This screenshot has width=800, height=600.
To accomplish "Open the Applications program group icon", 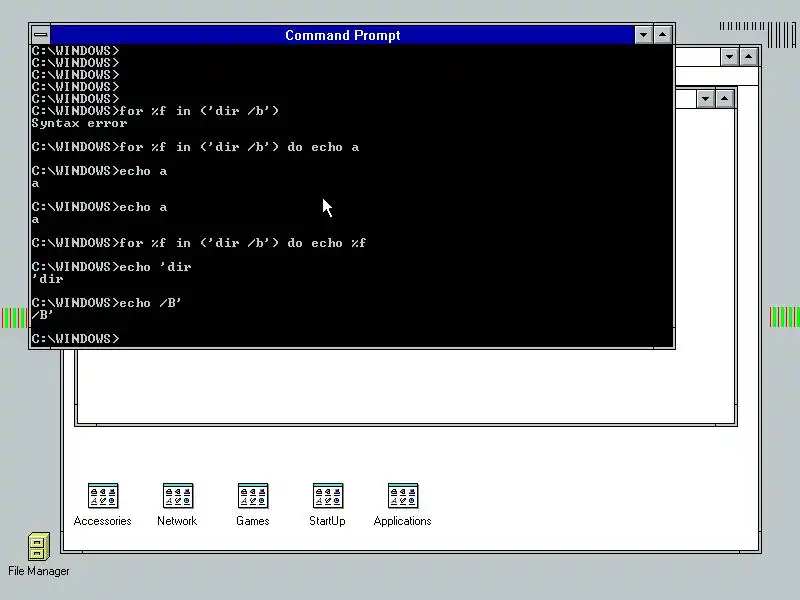I will point(403,495).
